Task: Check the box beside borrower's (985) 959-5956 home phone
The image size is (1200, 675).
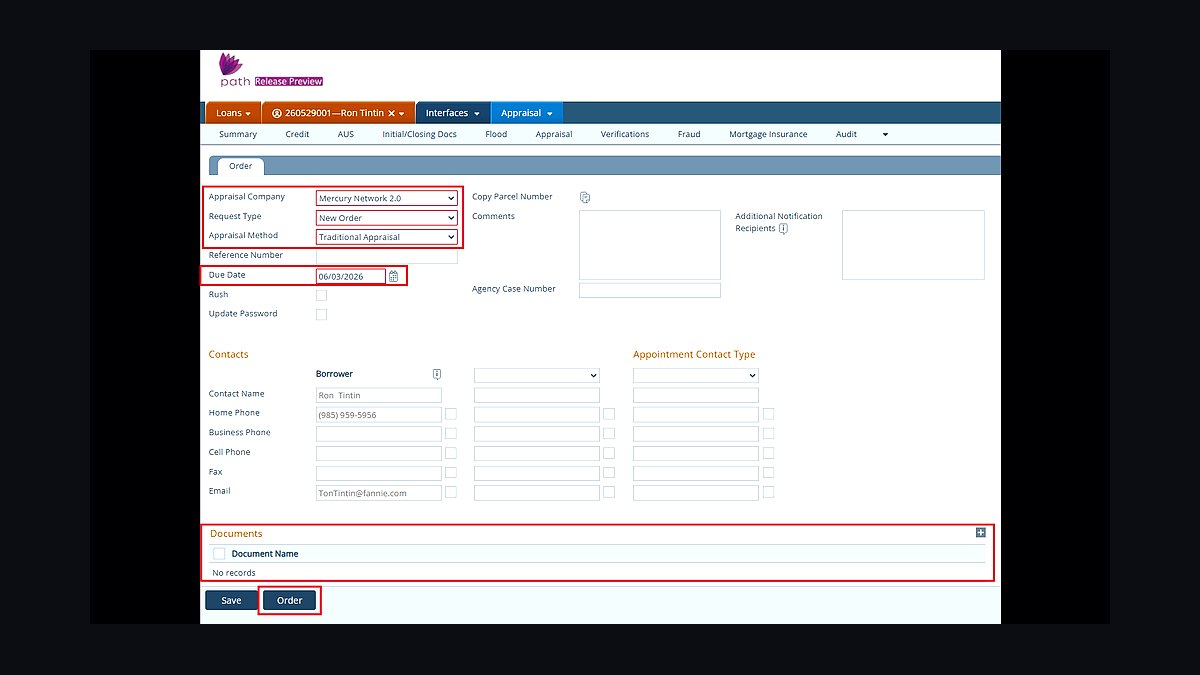Action: tap(451, 414)
